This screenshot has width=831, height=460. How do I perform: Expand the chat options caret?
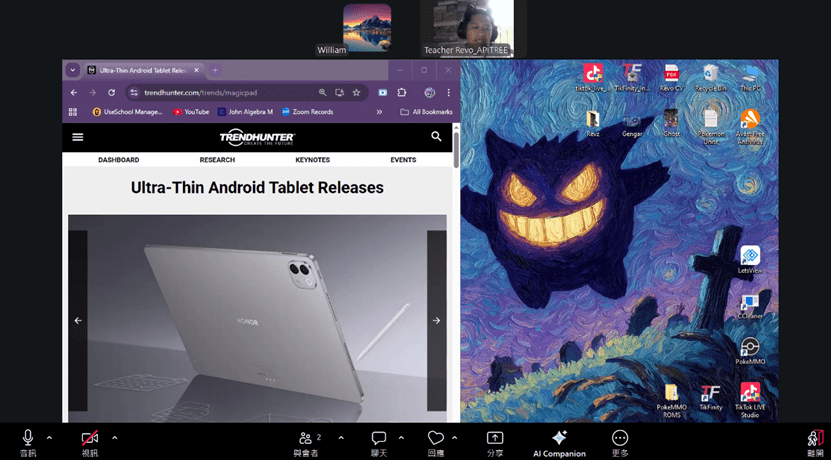pyautogui.click(x=401, y=438)
